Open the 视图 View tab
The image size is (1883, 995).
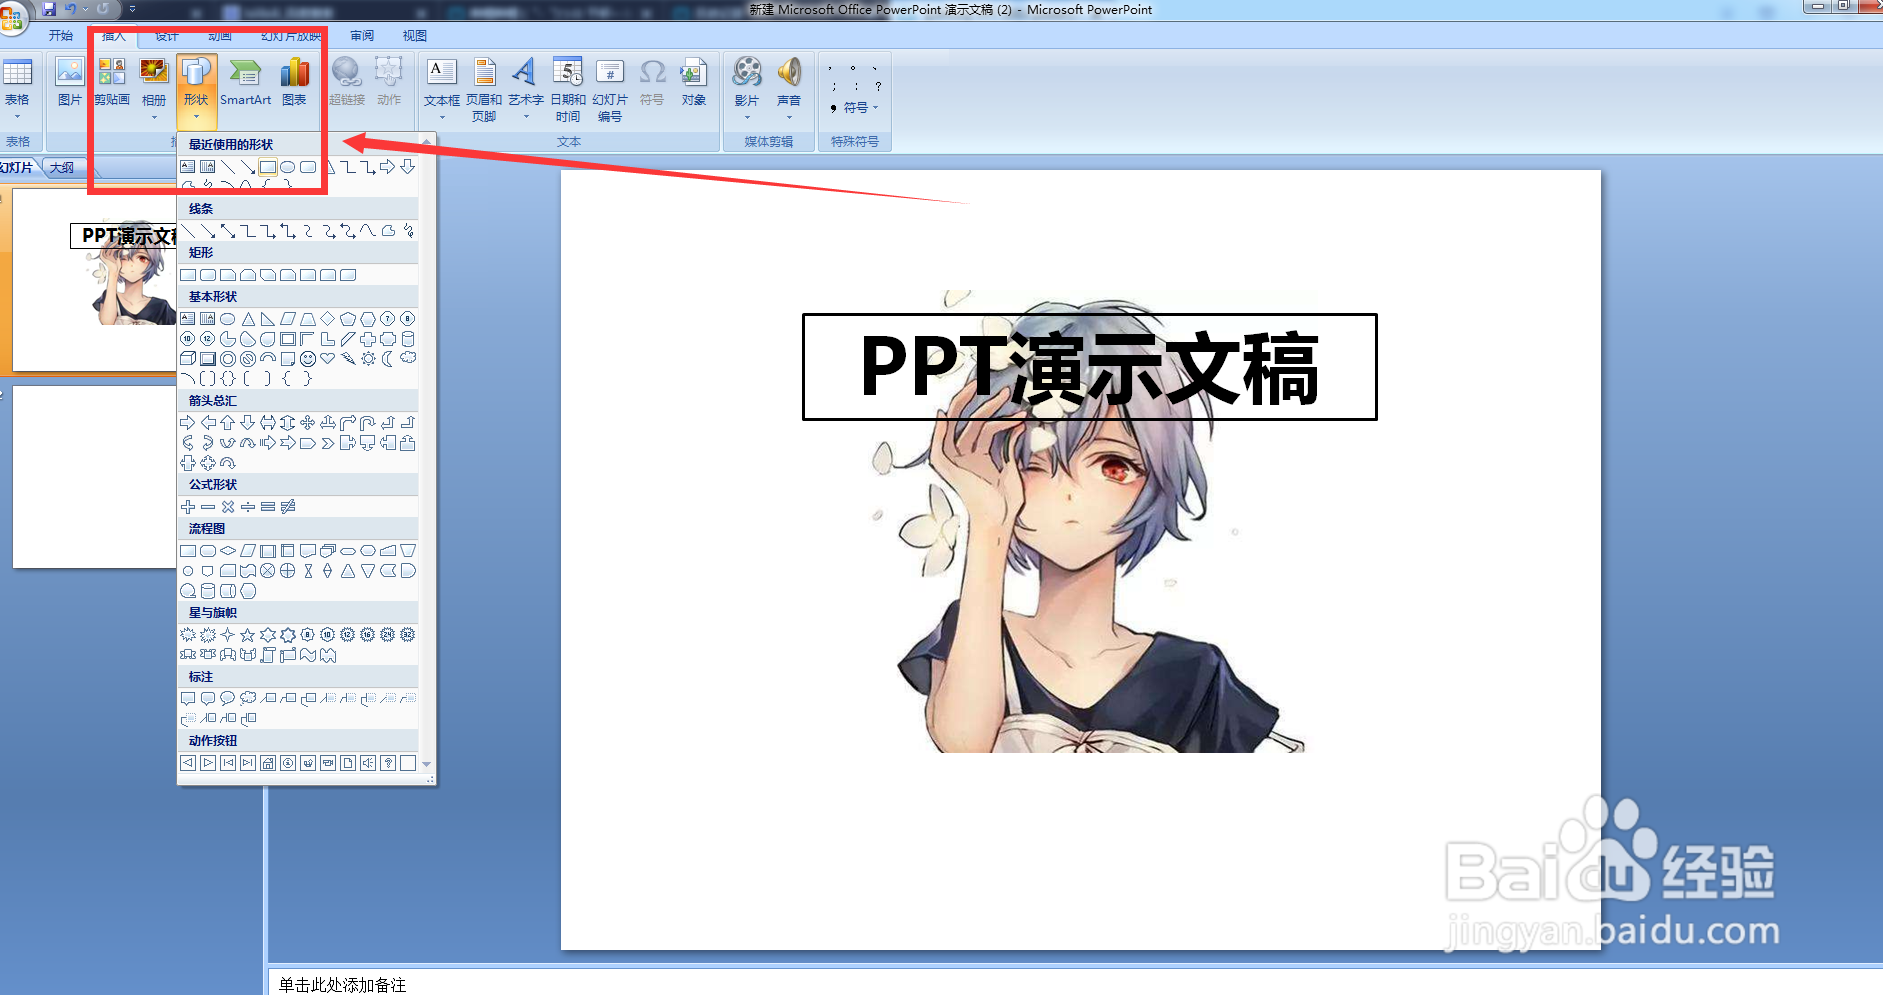(x=415, y=36)
